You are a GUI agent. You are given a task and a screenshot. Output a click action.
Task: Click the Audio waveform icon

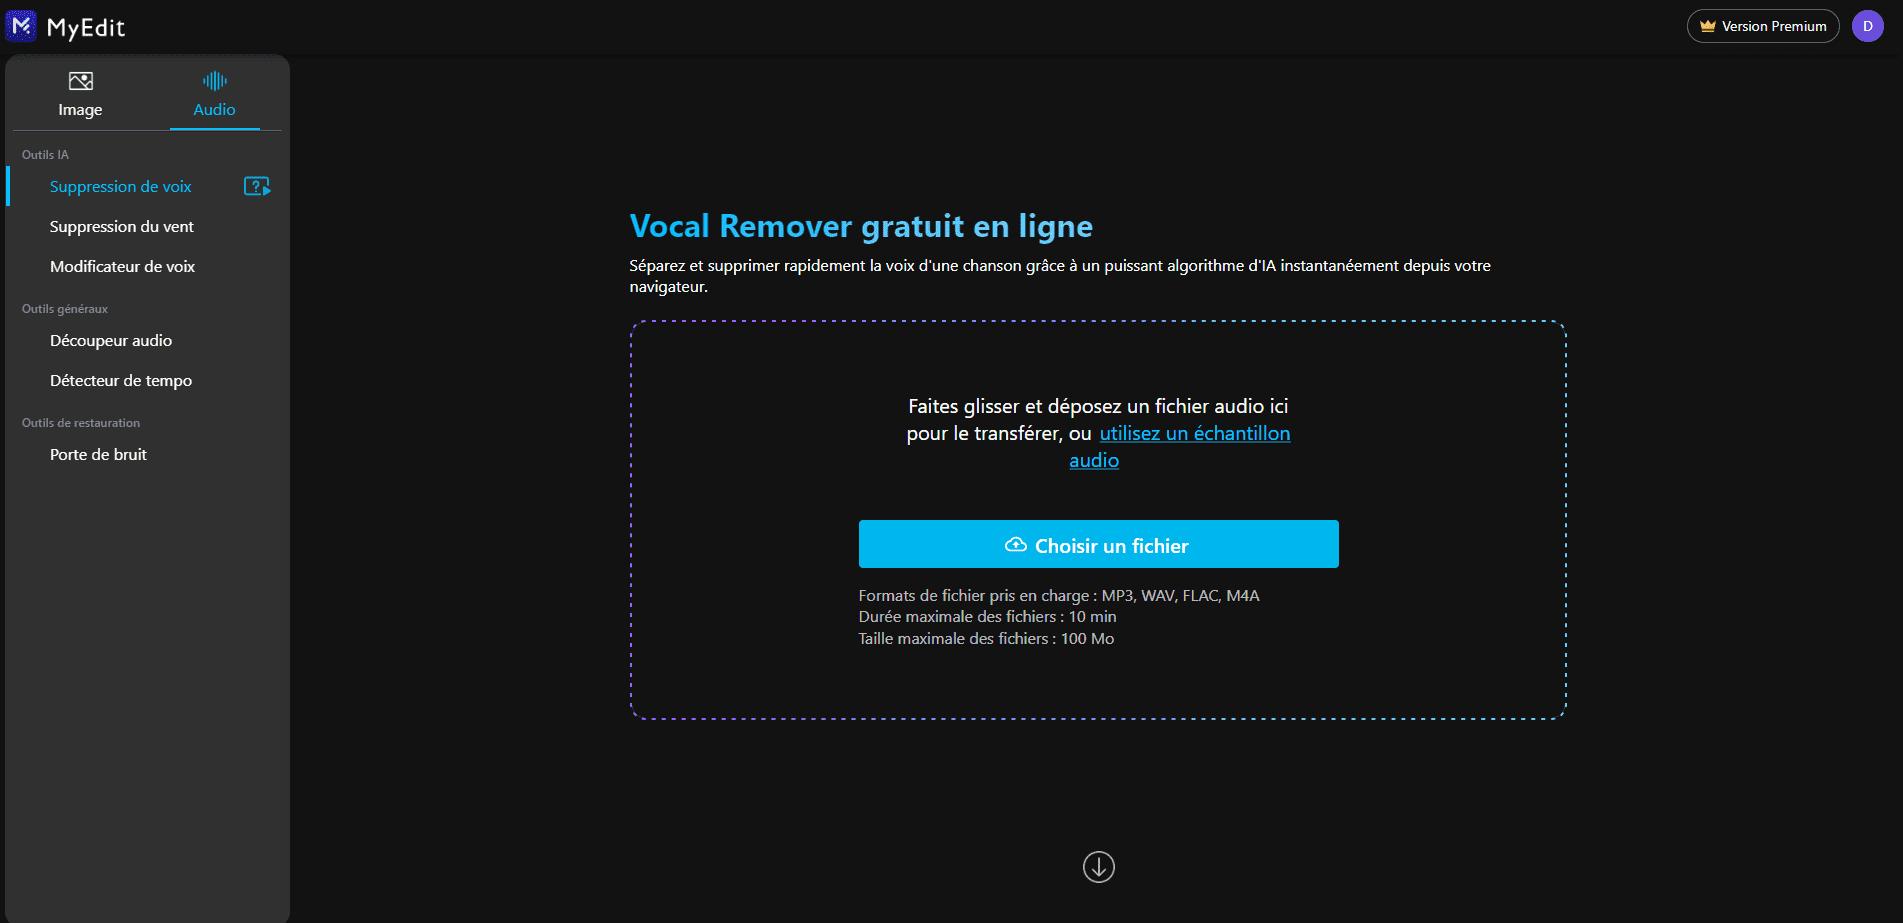(215, 81)
